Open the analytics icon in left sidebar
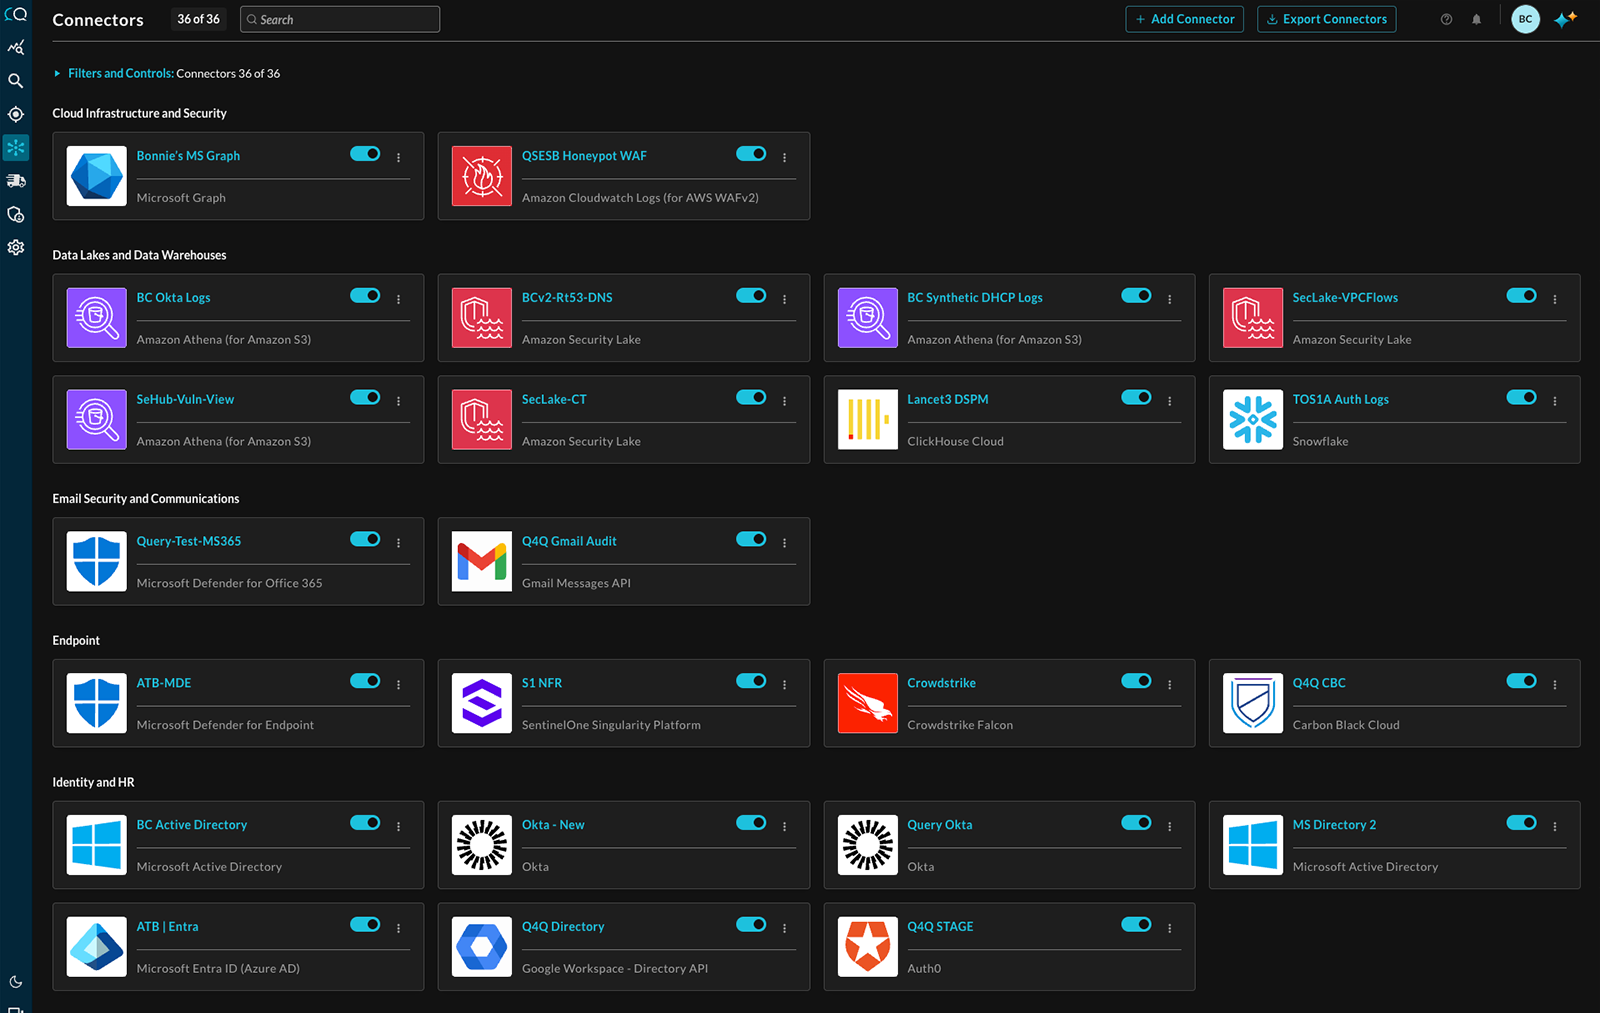Image resolution: width=1600 pixels, height=1013 pixels. click(x=15, y=47)
